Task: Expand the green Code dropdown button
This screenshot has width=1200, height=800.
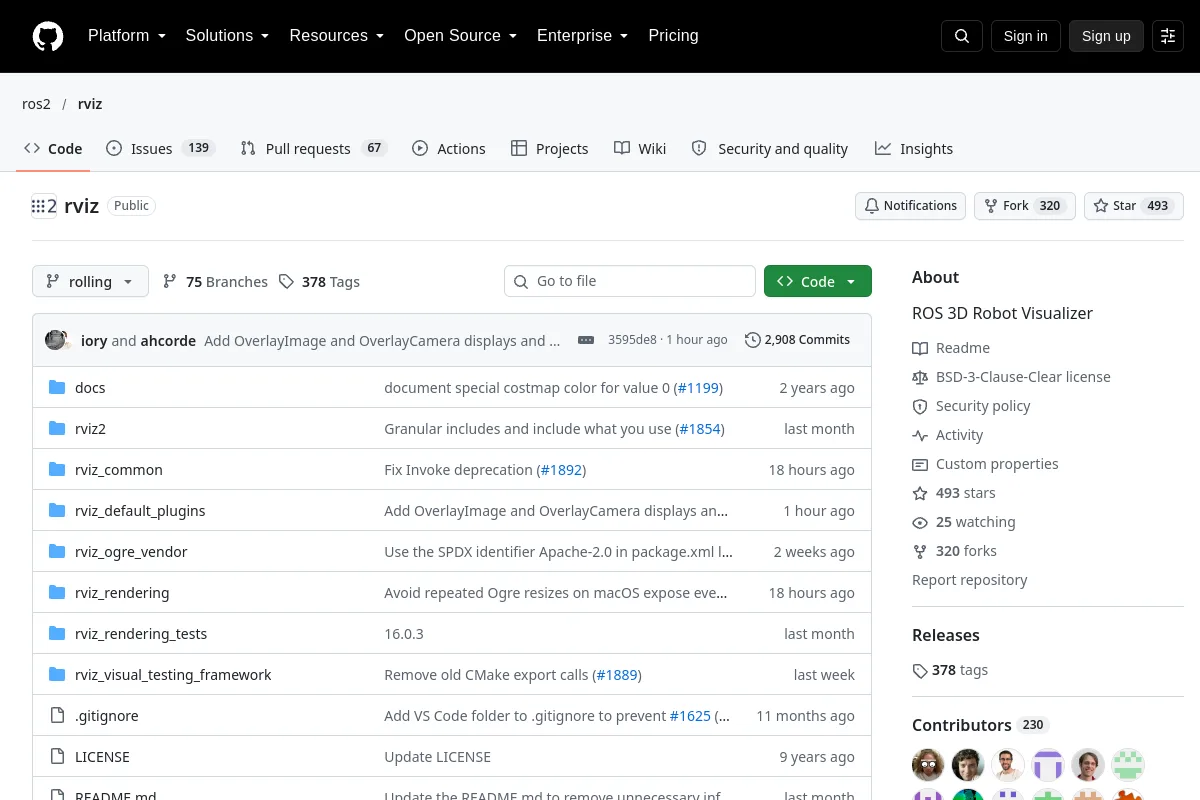Action: (x=818, y=281)
